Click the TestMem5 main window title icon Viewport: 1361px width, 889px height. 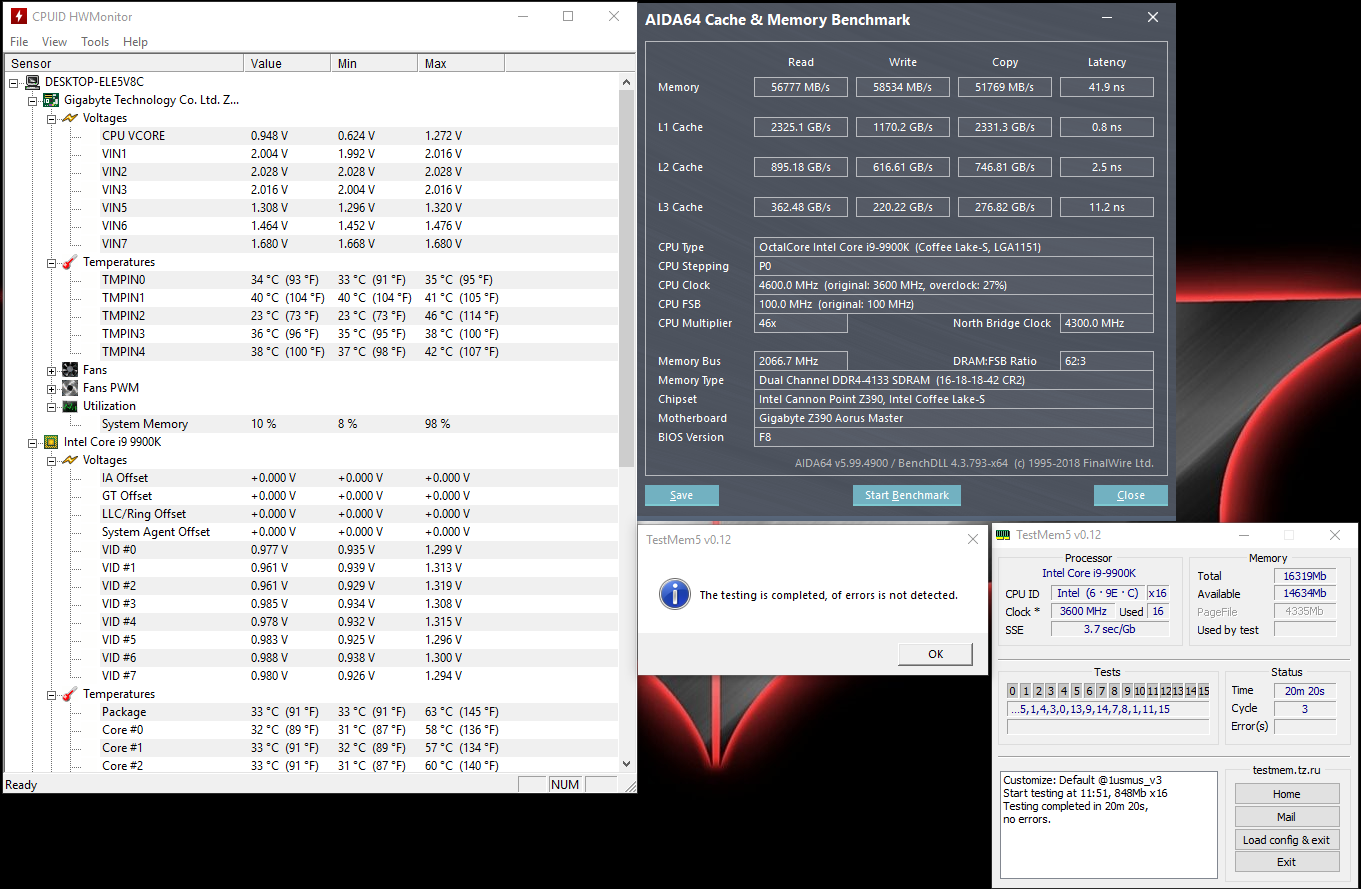pos(1003,535)
